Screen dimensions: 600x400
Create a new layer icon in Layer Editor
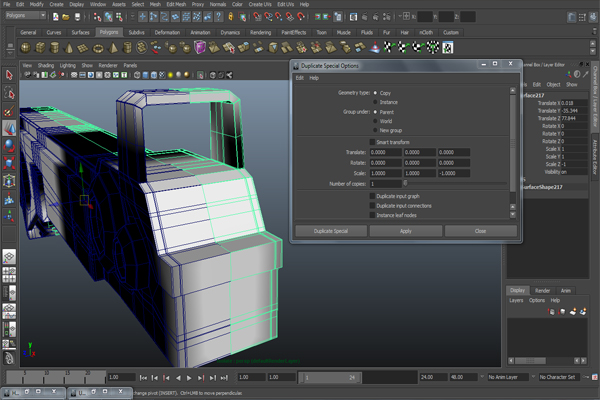pyautogui.click(x=572, y=312)
